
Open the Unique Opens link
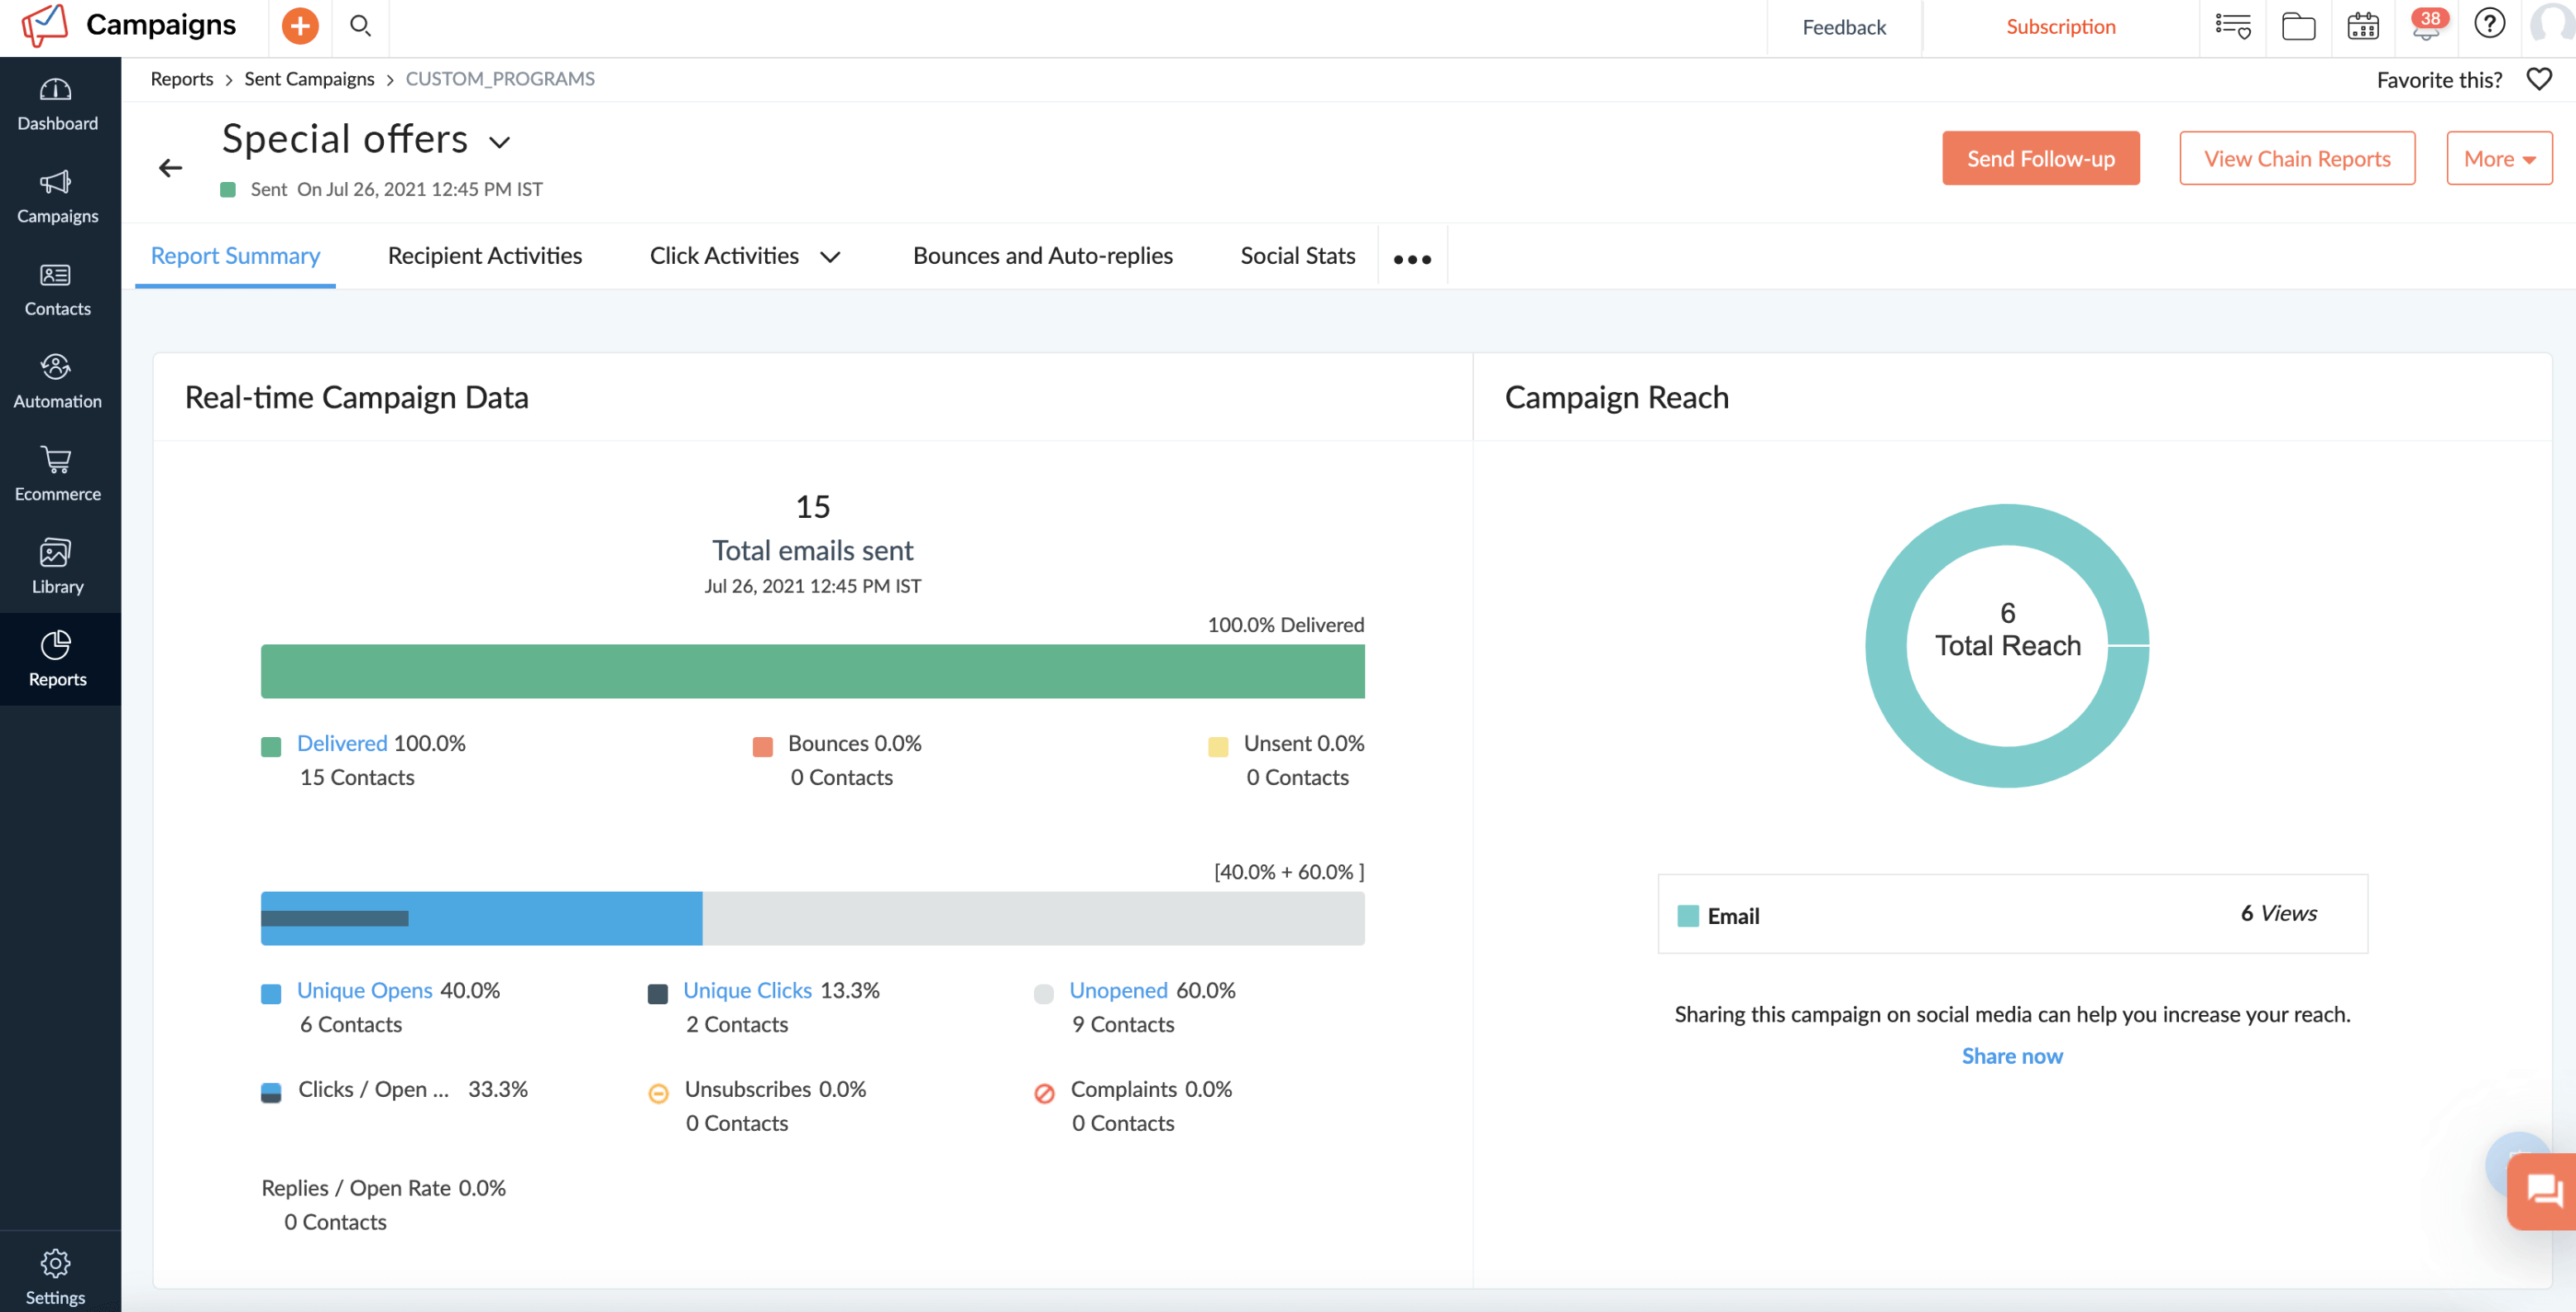tap(364, 990)
